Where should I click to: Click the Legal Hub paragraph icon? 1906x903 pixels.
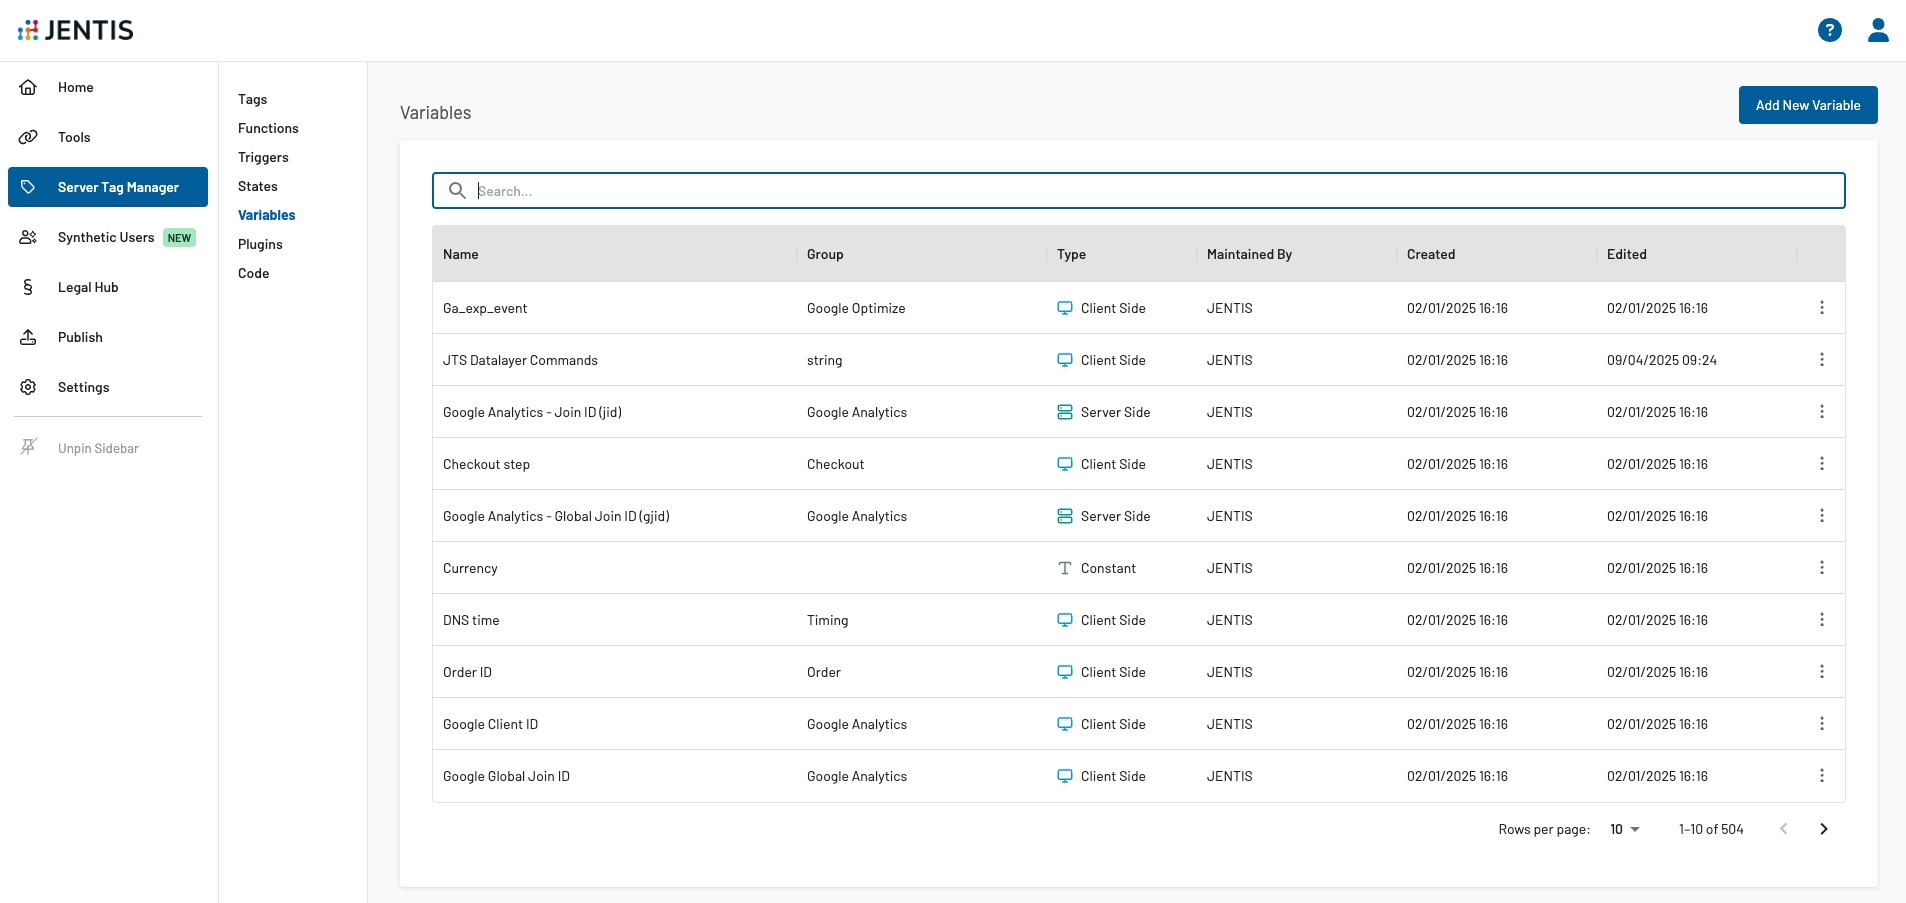click(29, 288)
